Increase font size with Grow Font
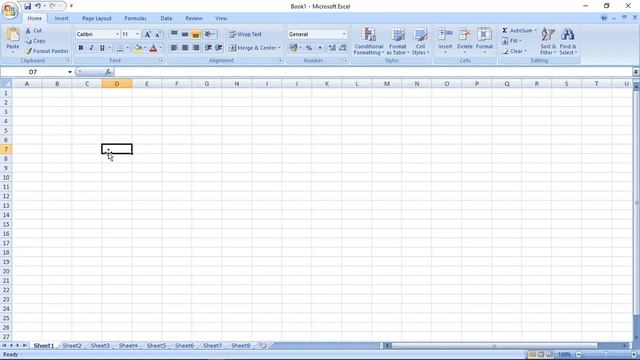 click(x=148, y=35)
